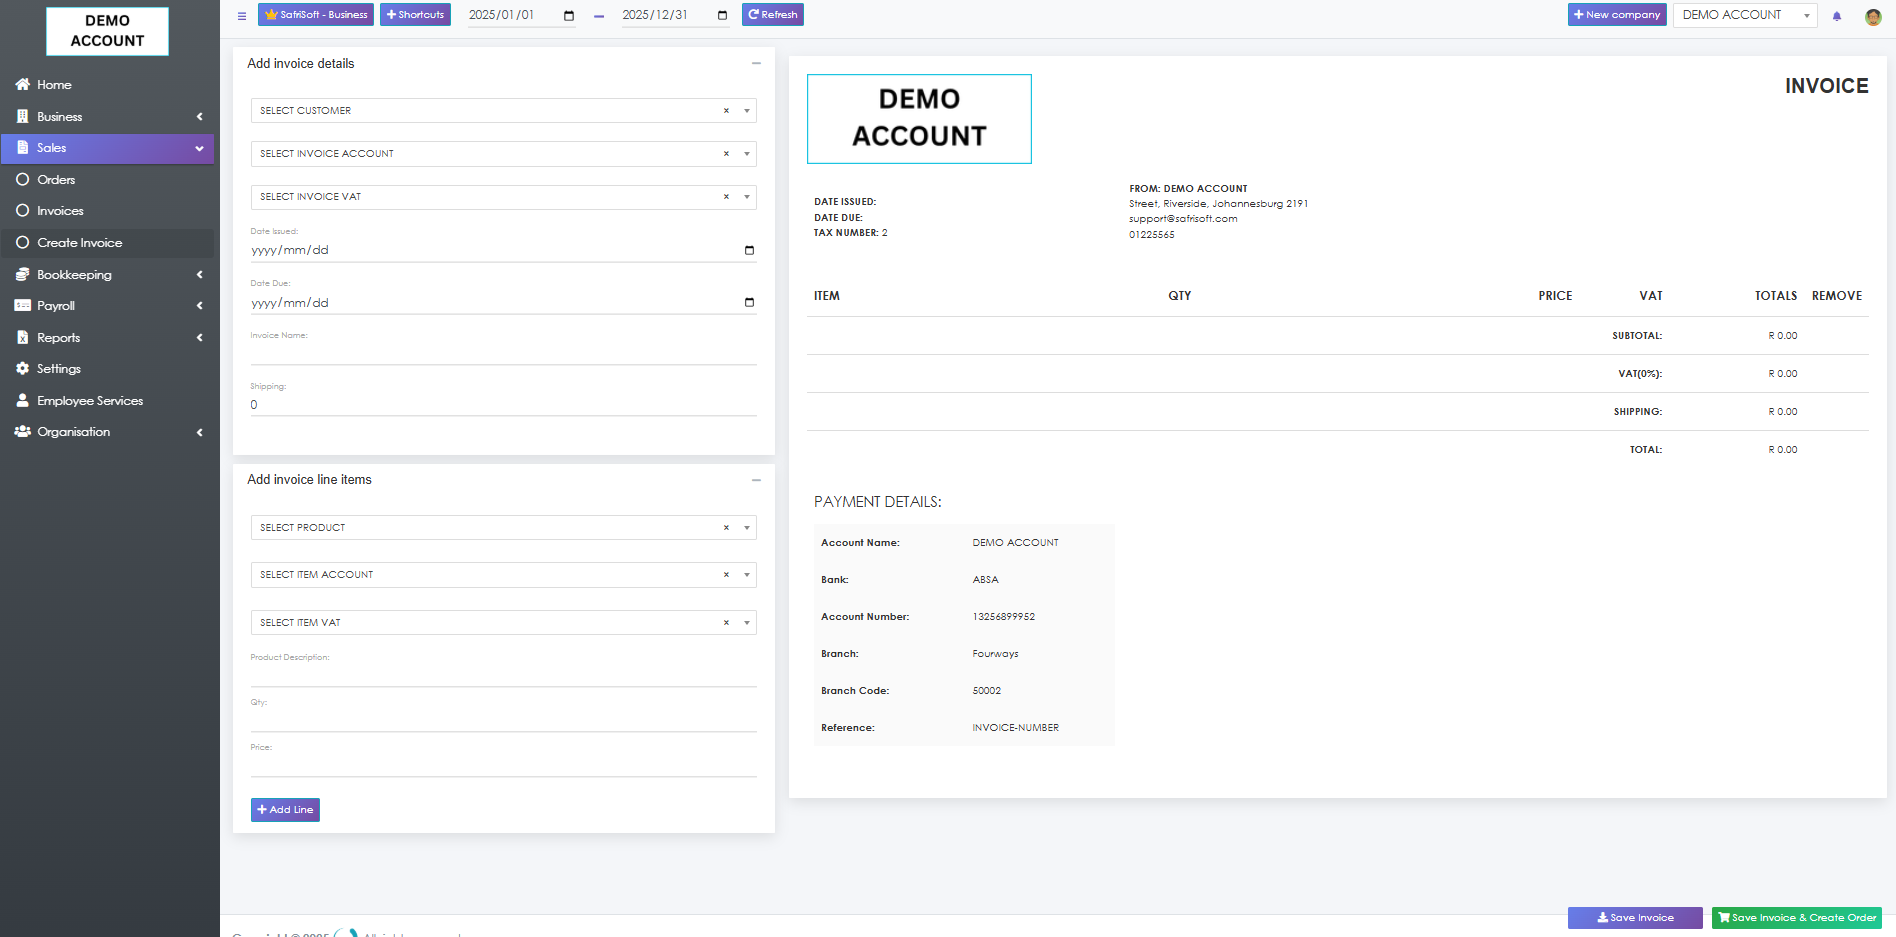Minimize the Add invoice line items panel
The width and height of the screenshot is (1896, 937).
point(756,480)
